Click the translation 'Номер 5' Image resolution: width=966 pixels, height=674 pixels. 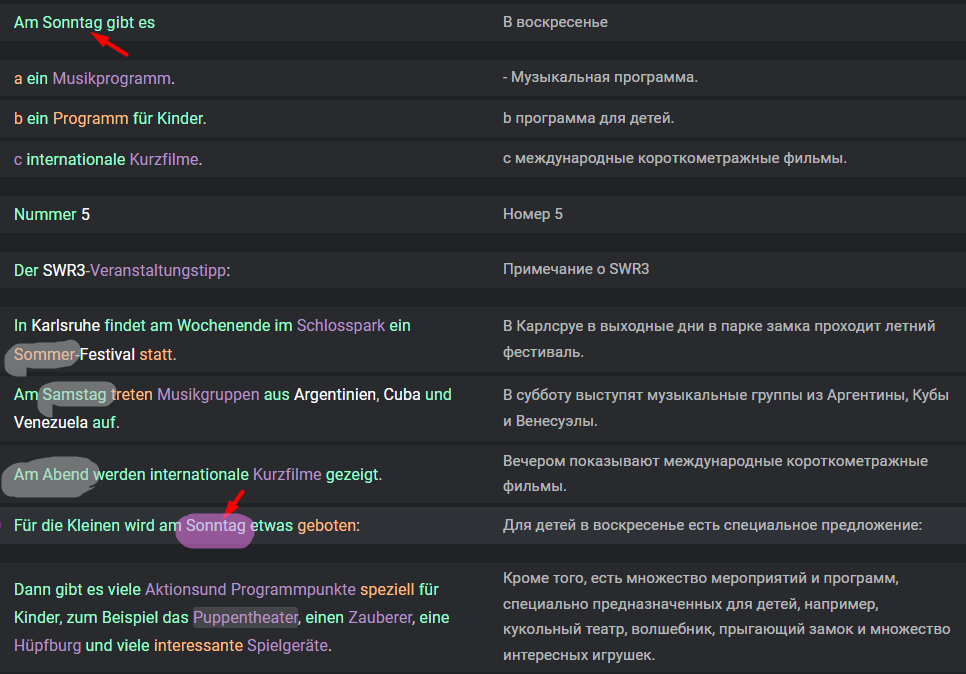533,214
